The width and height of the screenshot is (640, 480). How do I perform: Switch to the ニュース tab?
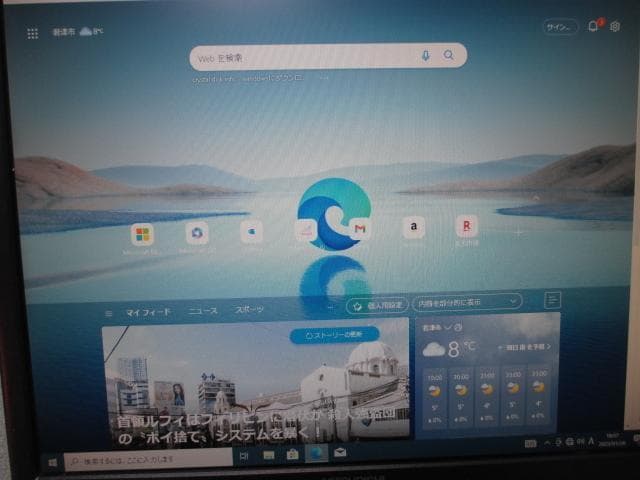click(x=202, y=311)
